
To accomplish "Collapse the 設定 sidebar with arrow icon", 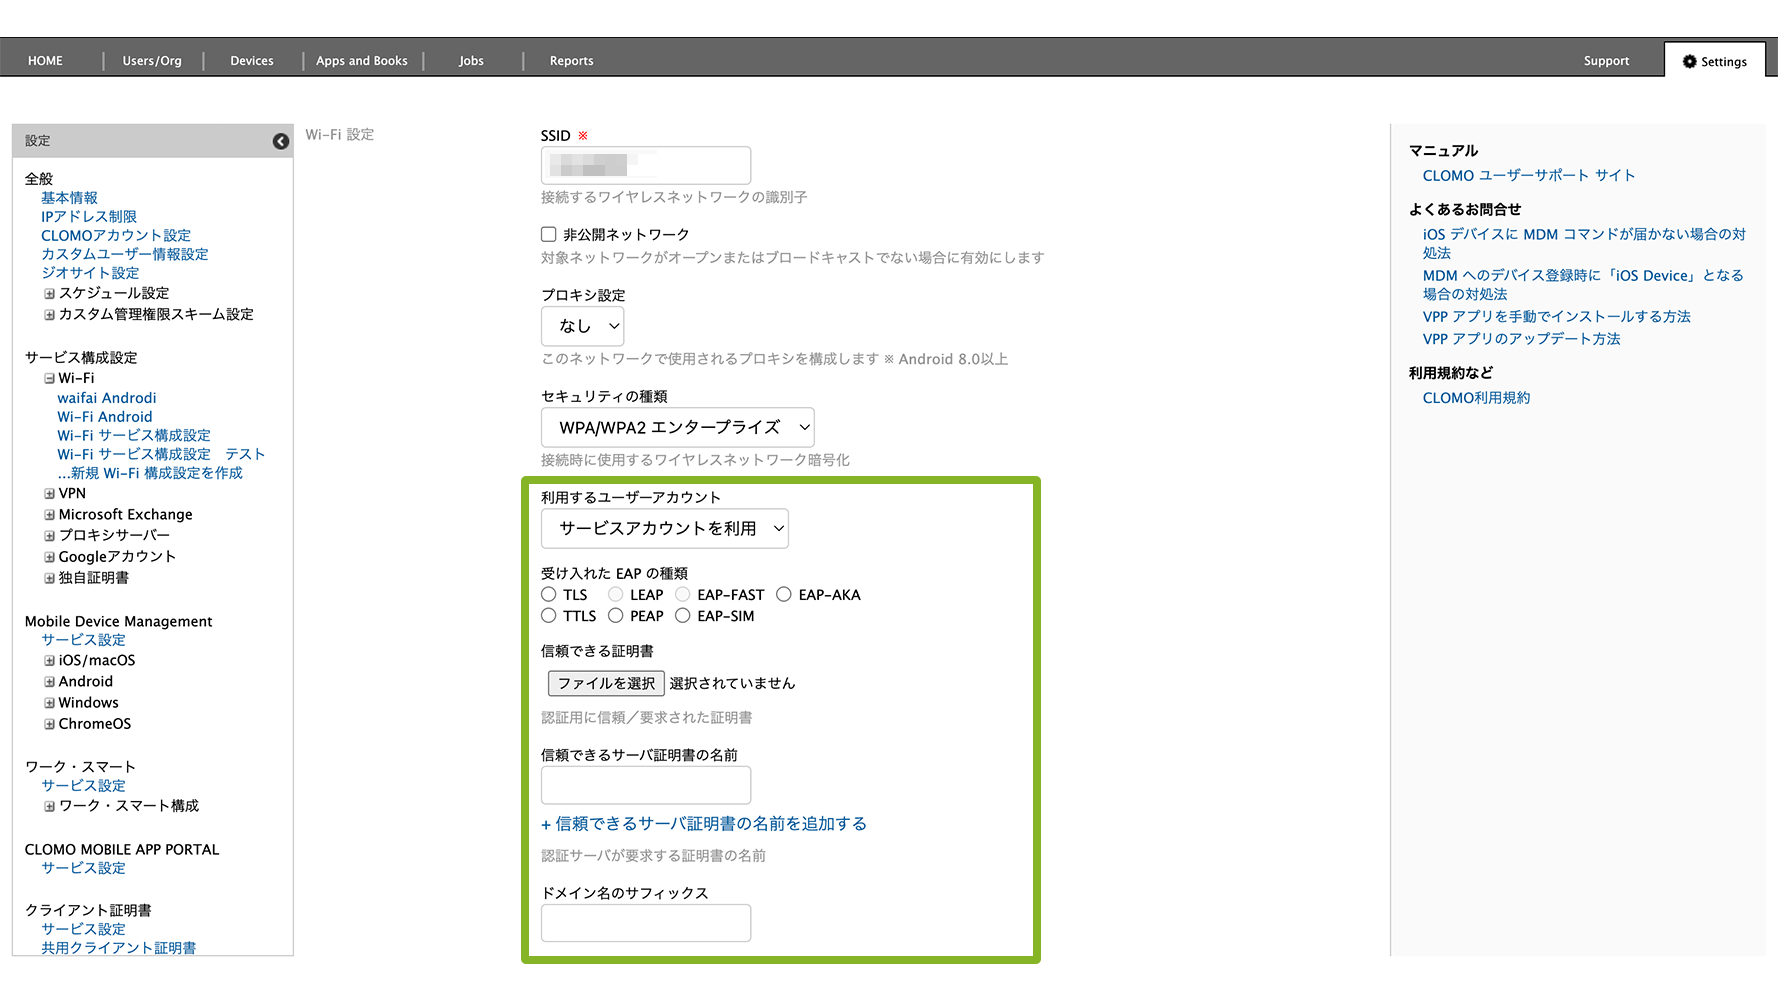I will click(x=281, y=141).
